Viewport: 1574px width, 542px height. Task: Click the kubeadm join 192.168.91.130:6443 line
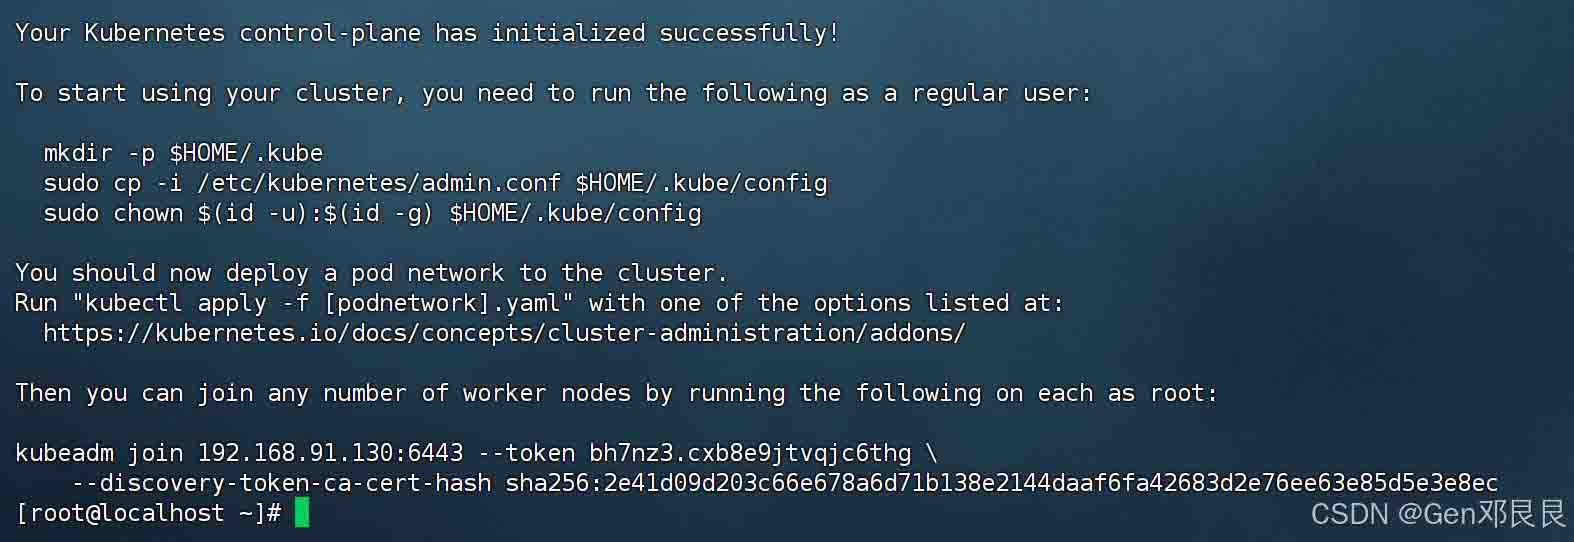(476, 453)
